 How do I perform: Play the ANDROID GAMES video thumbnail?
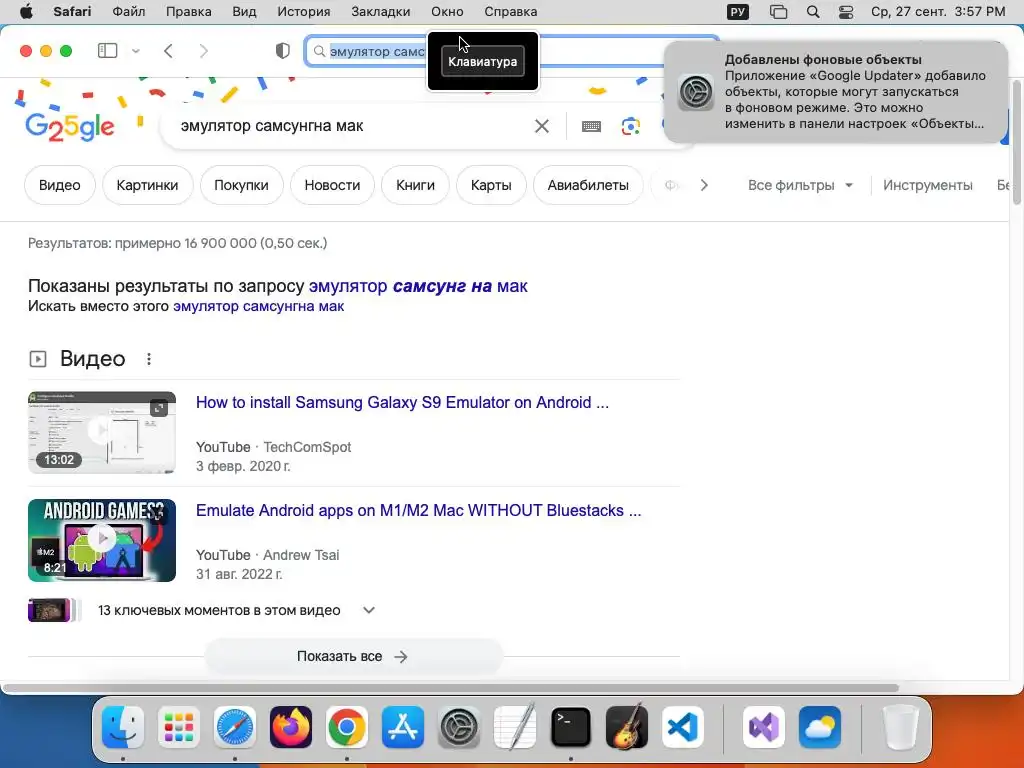click(102, 541)
